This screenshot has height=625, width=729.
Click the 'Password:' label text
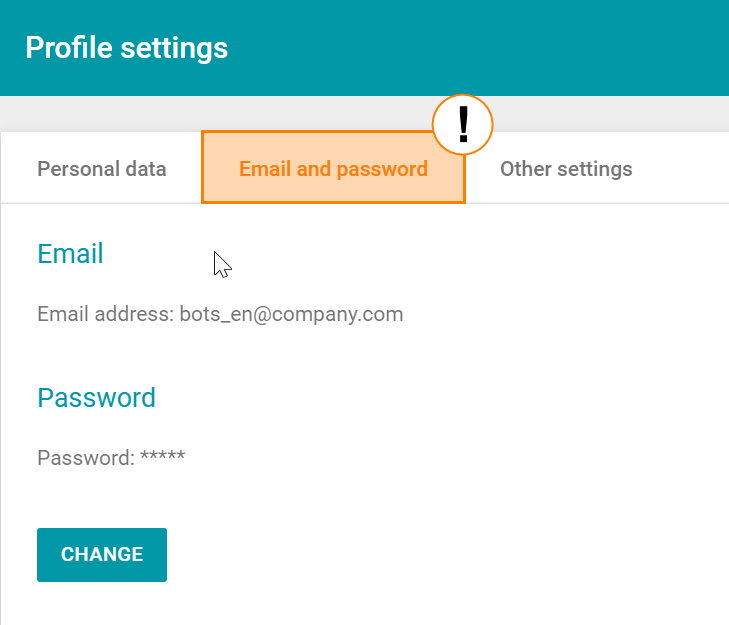85,458
